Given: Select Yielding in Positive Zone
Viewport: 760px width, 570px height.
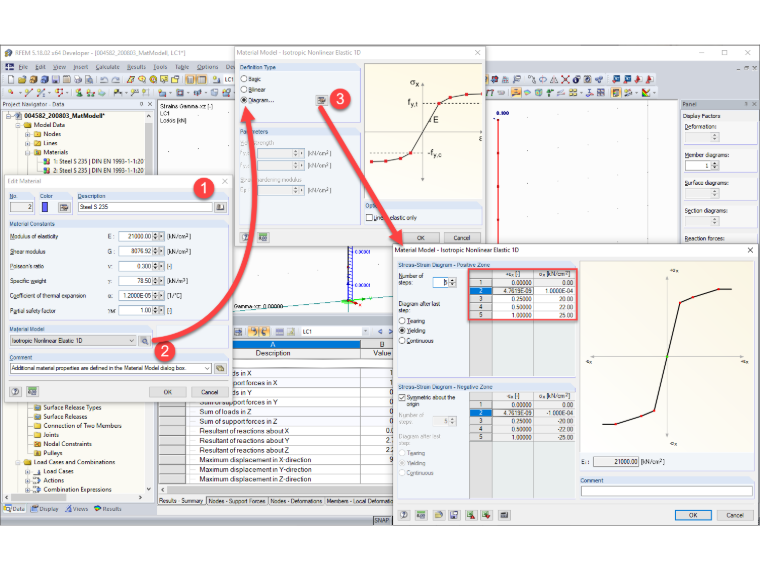Looking at the screenshot, I should point(402,331).
